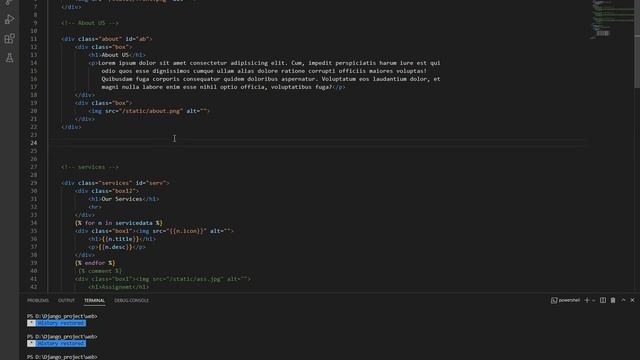Click line number 29 in the gutter

pos(33,183)
